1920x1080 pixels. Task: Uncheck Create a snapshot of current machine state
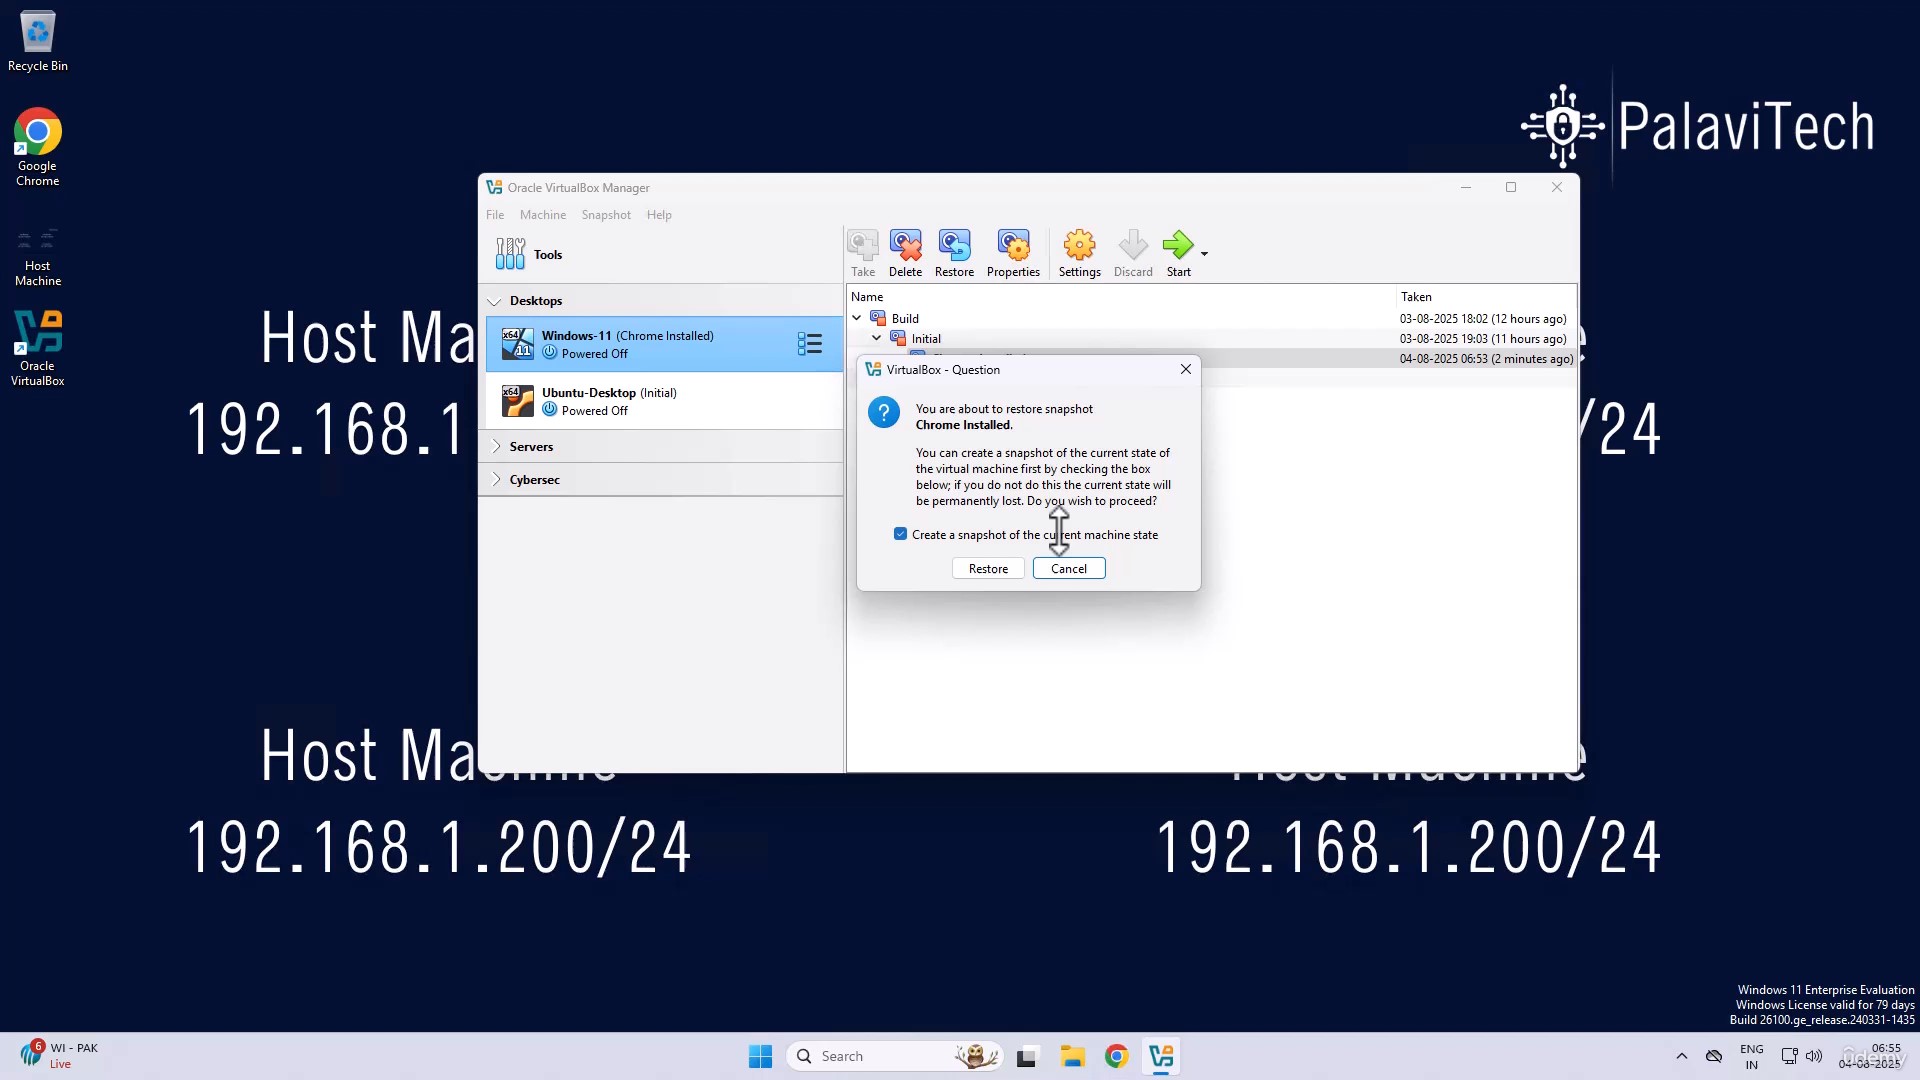(x=900, y=534)
